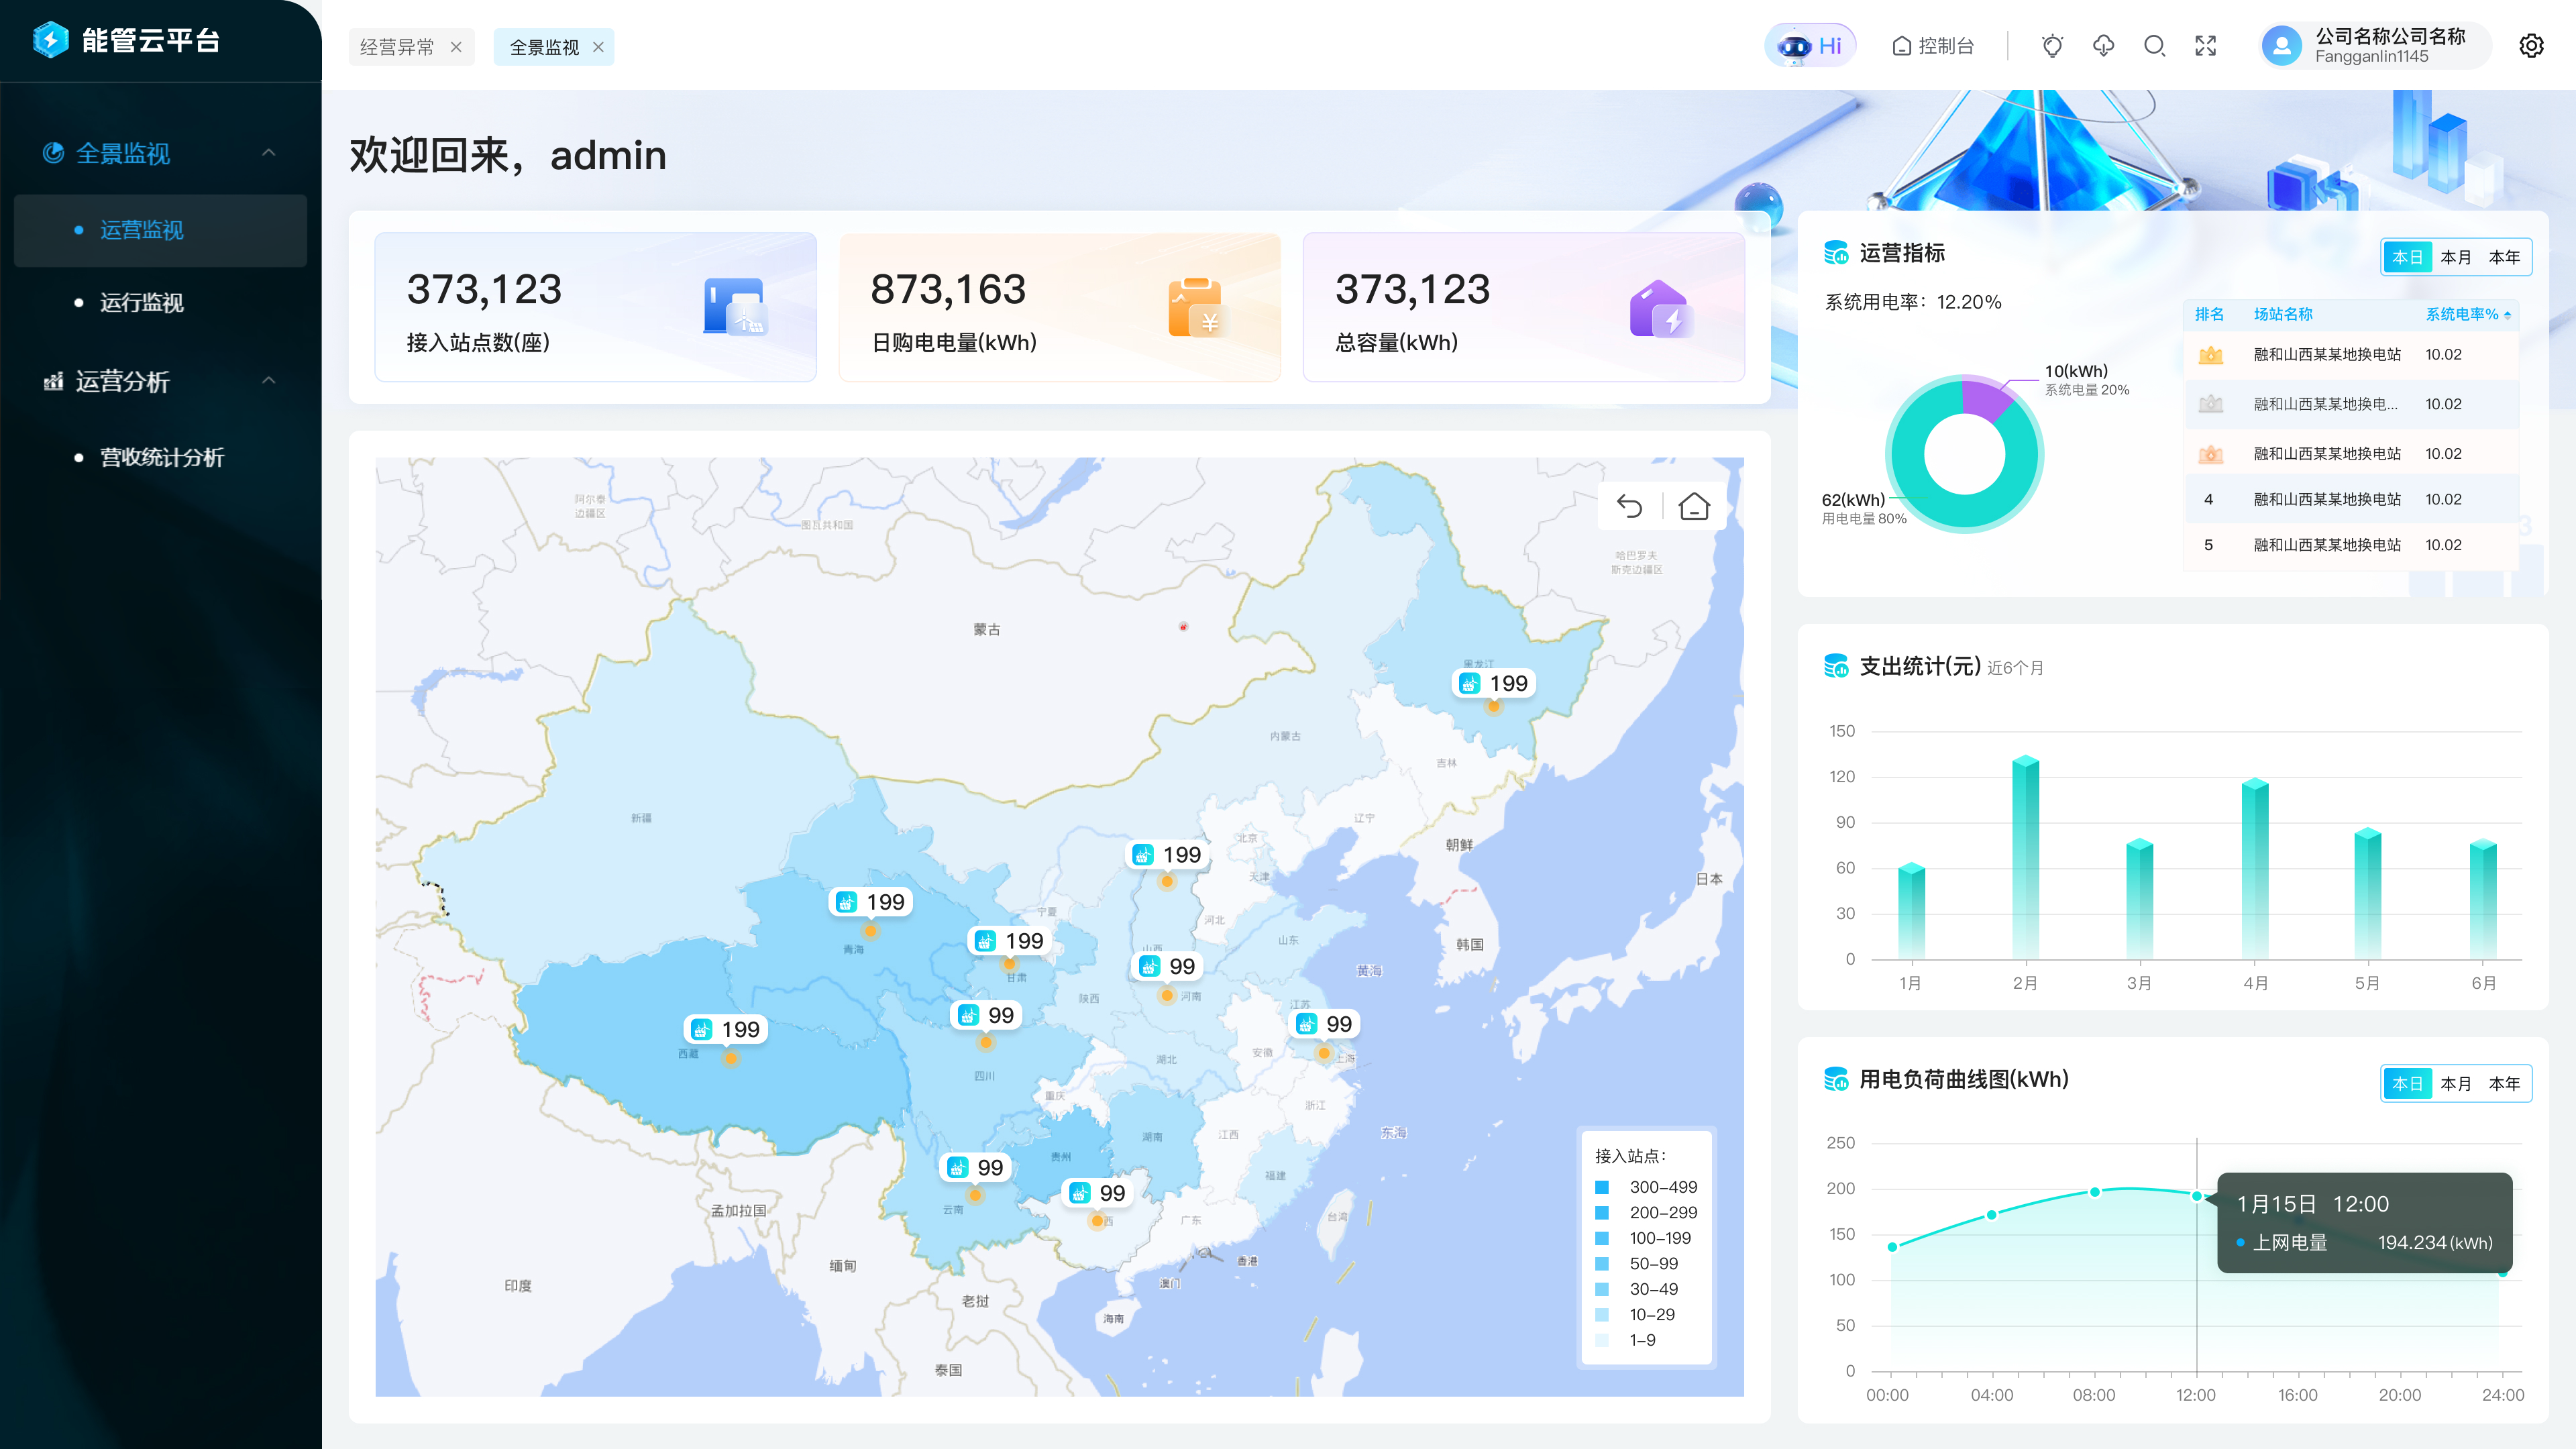Switch 运营指标 panel to 本月
Screen dimensions: 2576x1449
click(x=2455, y=257)
